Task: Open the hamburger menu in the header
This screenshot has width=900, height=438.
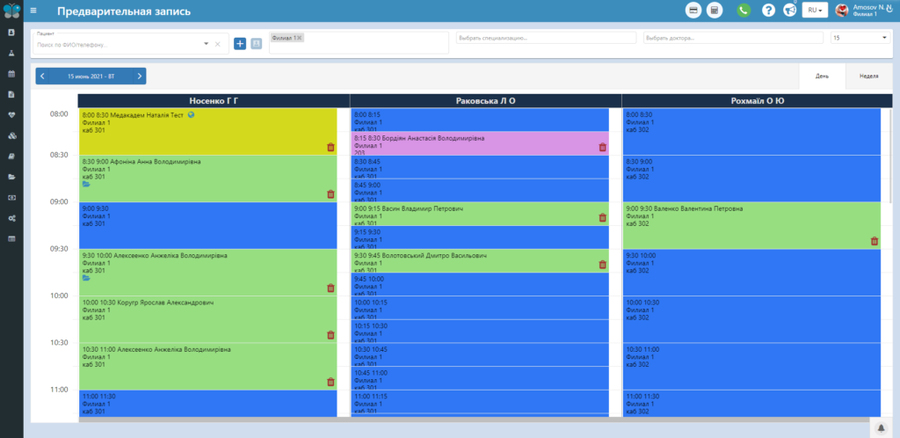Action: point(33,11)
